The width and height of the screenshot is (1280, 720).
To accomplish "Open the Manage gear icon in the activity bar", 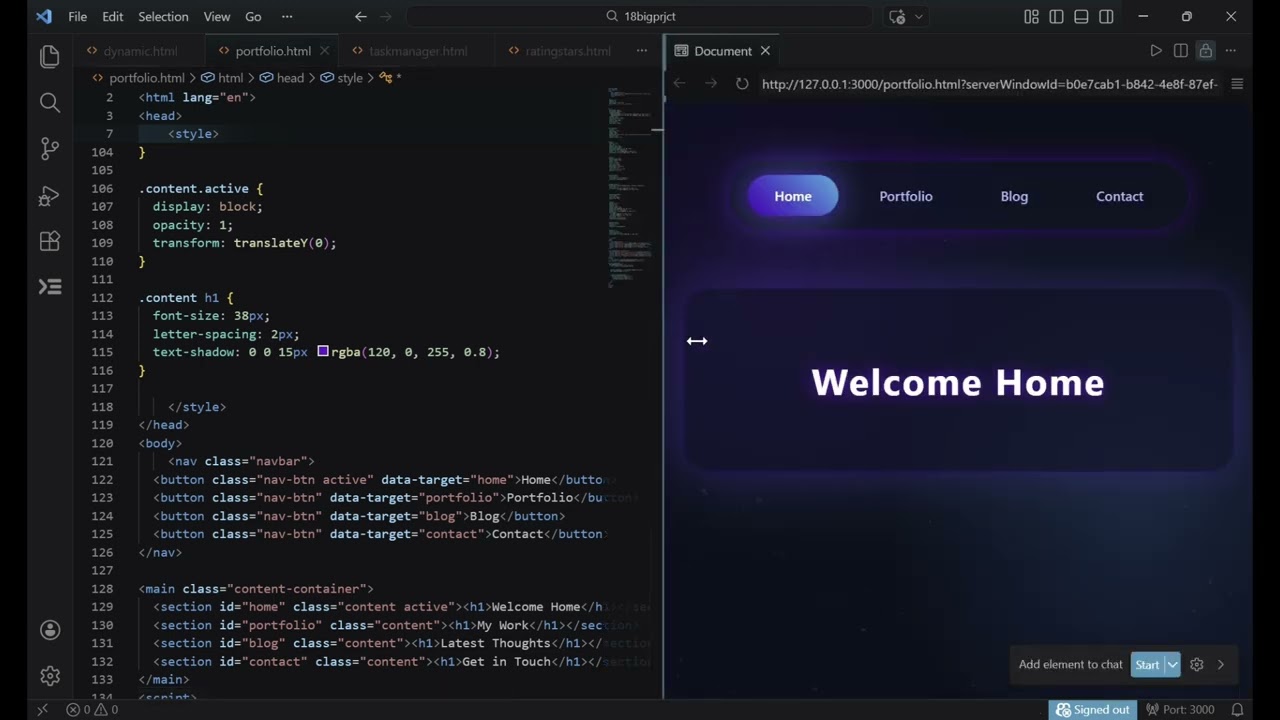I will click(50, 676).
